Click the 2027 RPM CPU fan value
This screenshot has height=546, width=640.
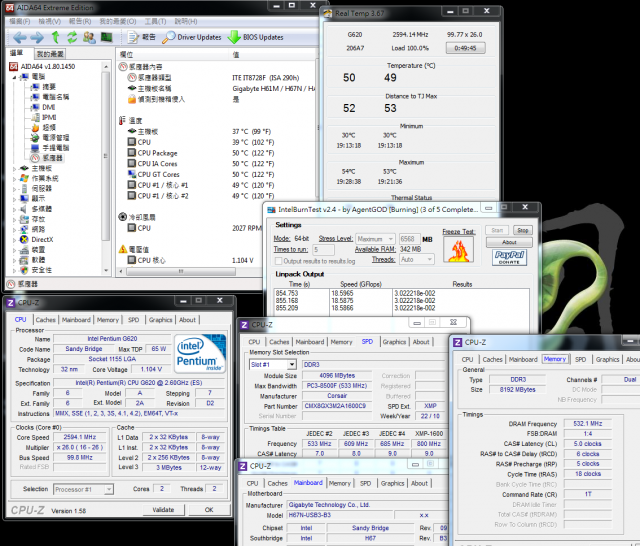(x=247, y=228)
